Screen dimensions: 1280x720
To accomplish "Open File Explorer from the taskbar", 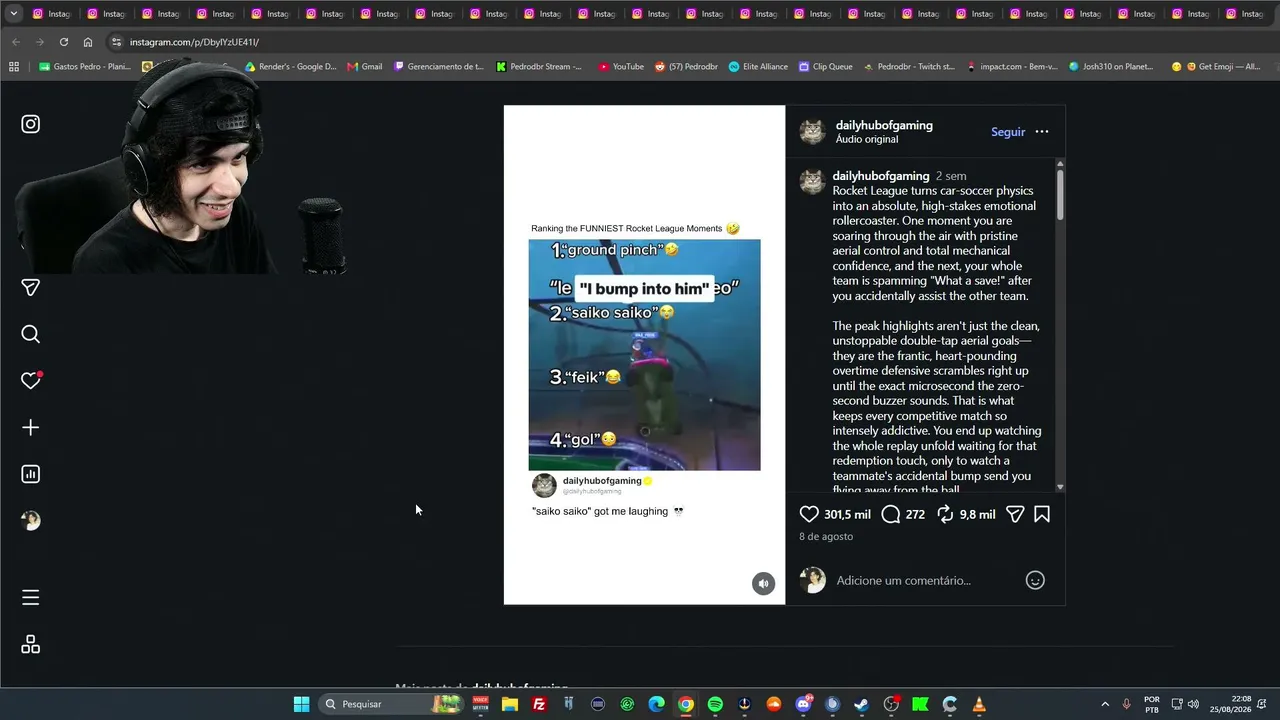I will tap(510, 704).
